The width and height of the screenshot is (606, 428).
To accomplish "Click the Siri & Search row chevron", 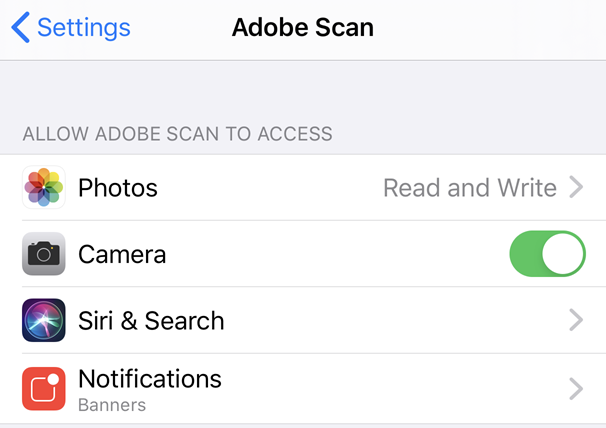I will [576, 320].
